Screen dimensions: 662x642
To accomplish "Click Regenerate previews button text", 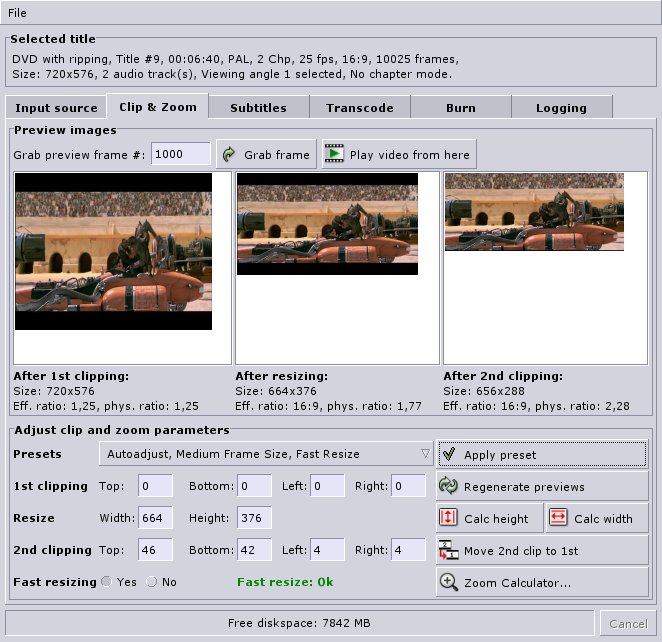I will pos(524,487).
